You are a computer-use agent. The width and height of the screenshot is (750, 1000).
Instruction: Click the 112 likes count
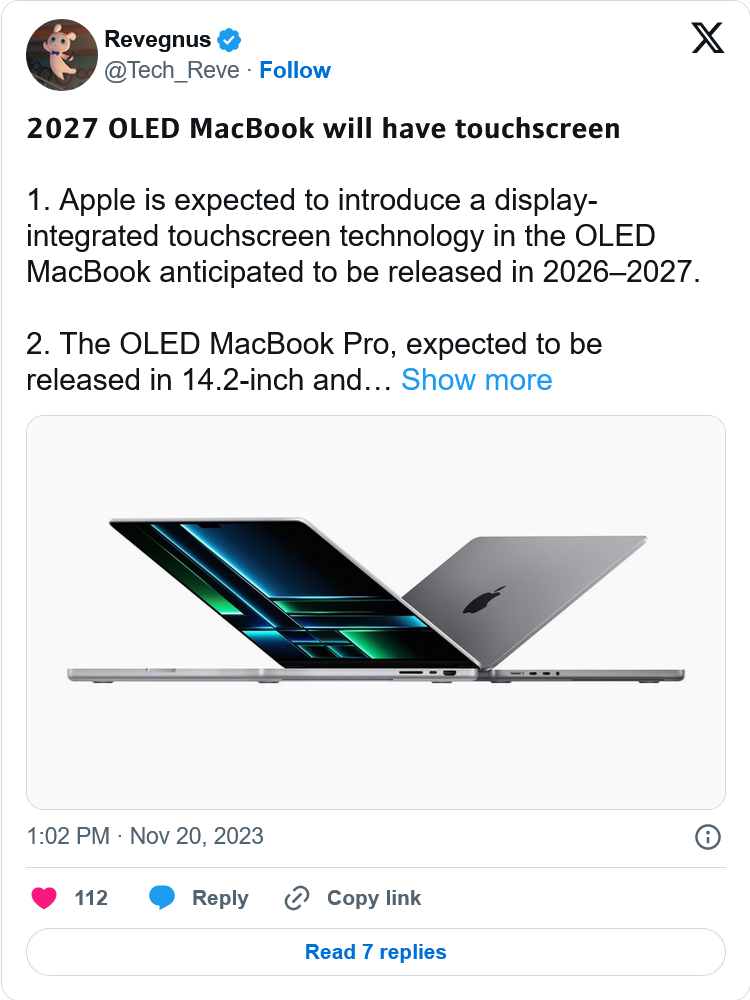pyautogui.click(x=91, y=898)
